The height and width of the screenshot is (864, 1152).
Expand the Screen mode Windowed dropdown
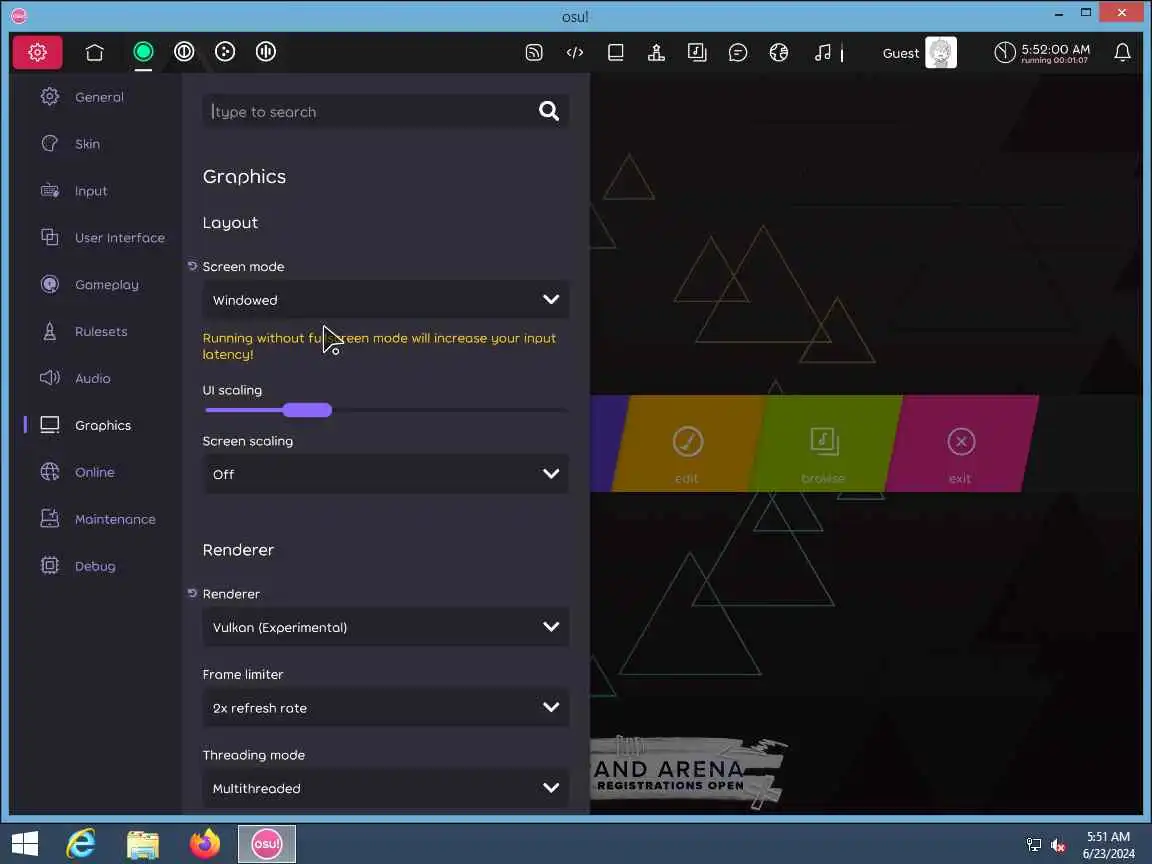[x=385, y=300]
